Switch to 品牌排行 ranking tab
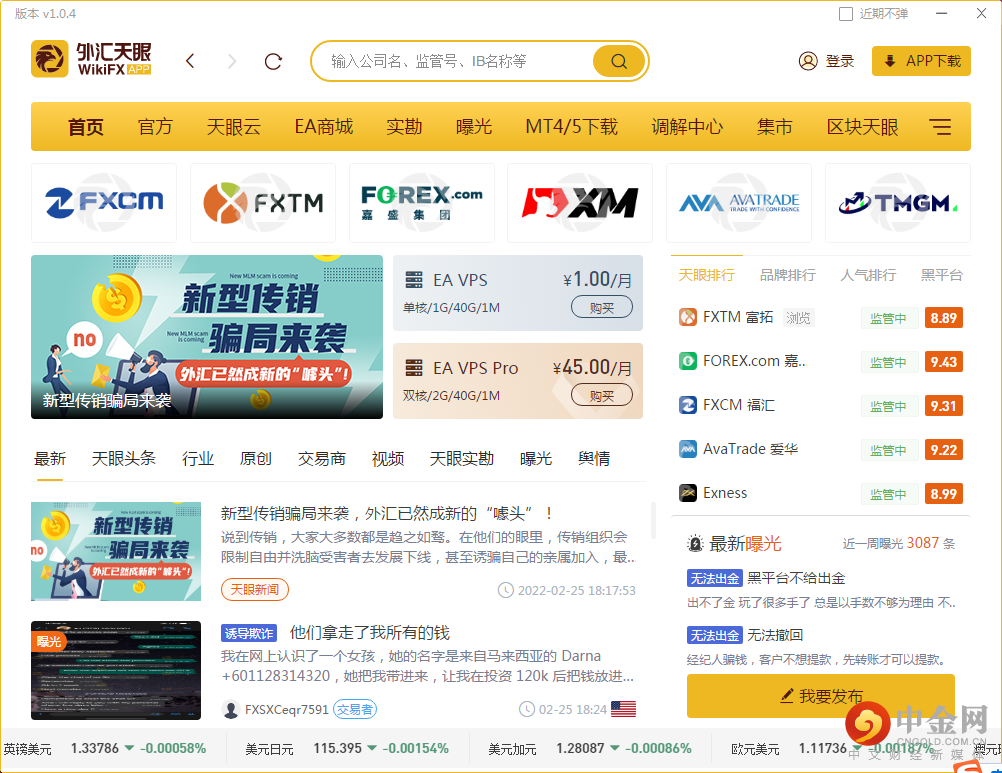This screenshot has width=1002, height=773. tap(787, 275)
